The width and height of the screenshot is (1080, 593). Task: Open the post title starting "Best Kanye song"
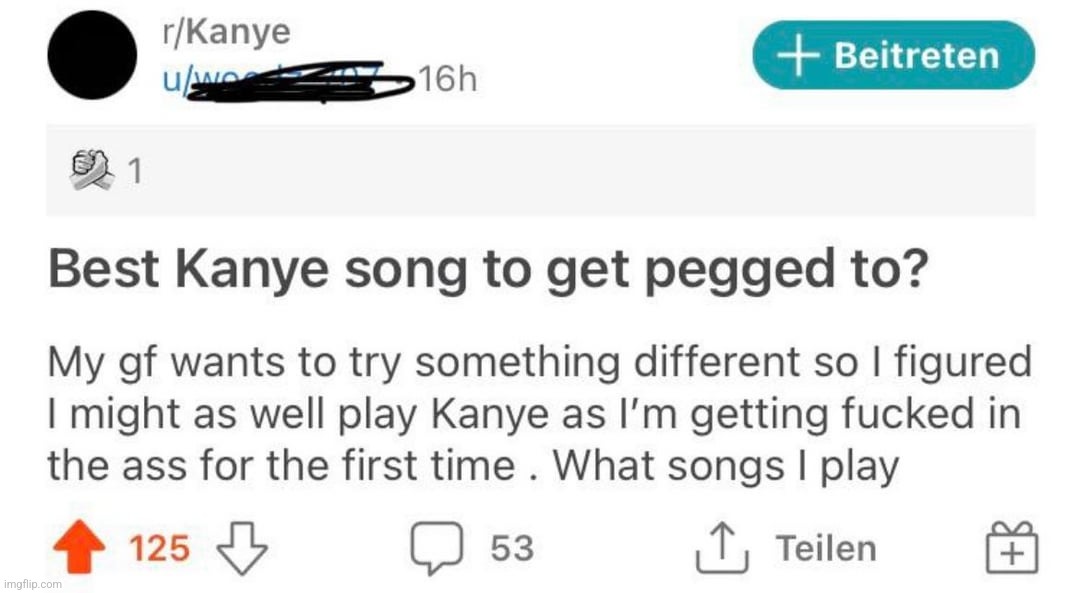[488, 269]
